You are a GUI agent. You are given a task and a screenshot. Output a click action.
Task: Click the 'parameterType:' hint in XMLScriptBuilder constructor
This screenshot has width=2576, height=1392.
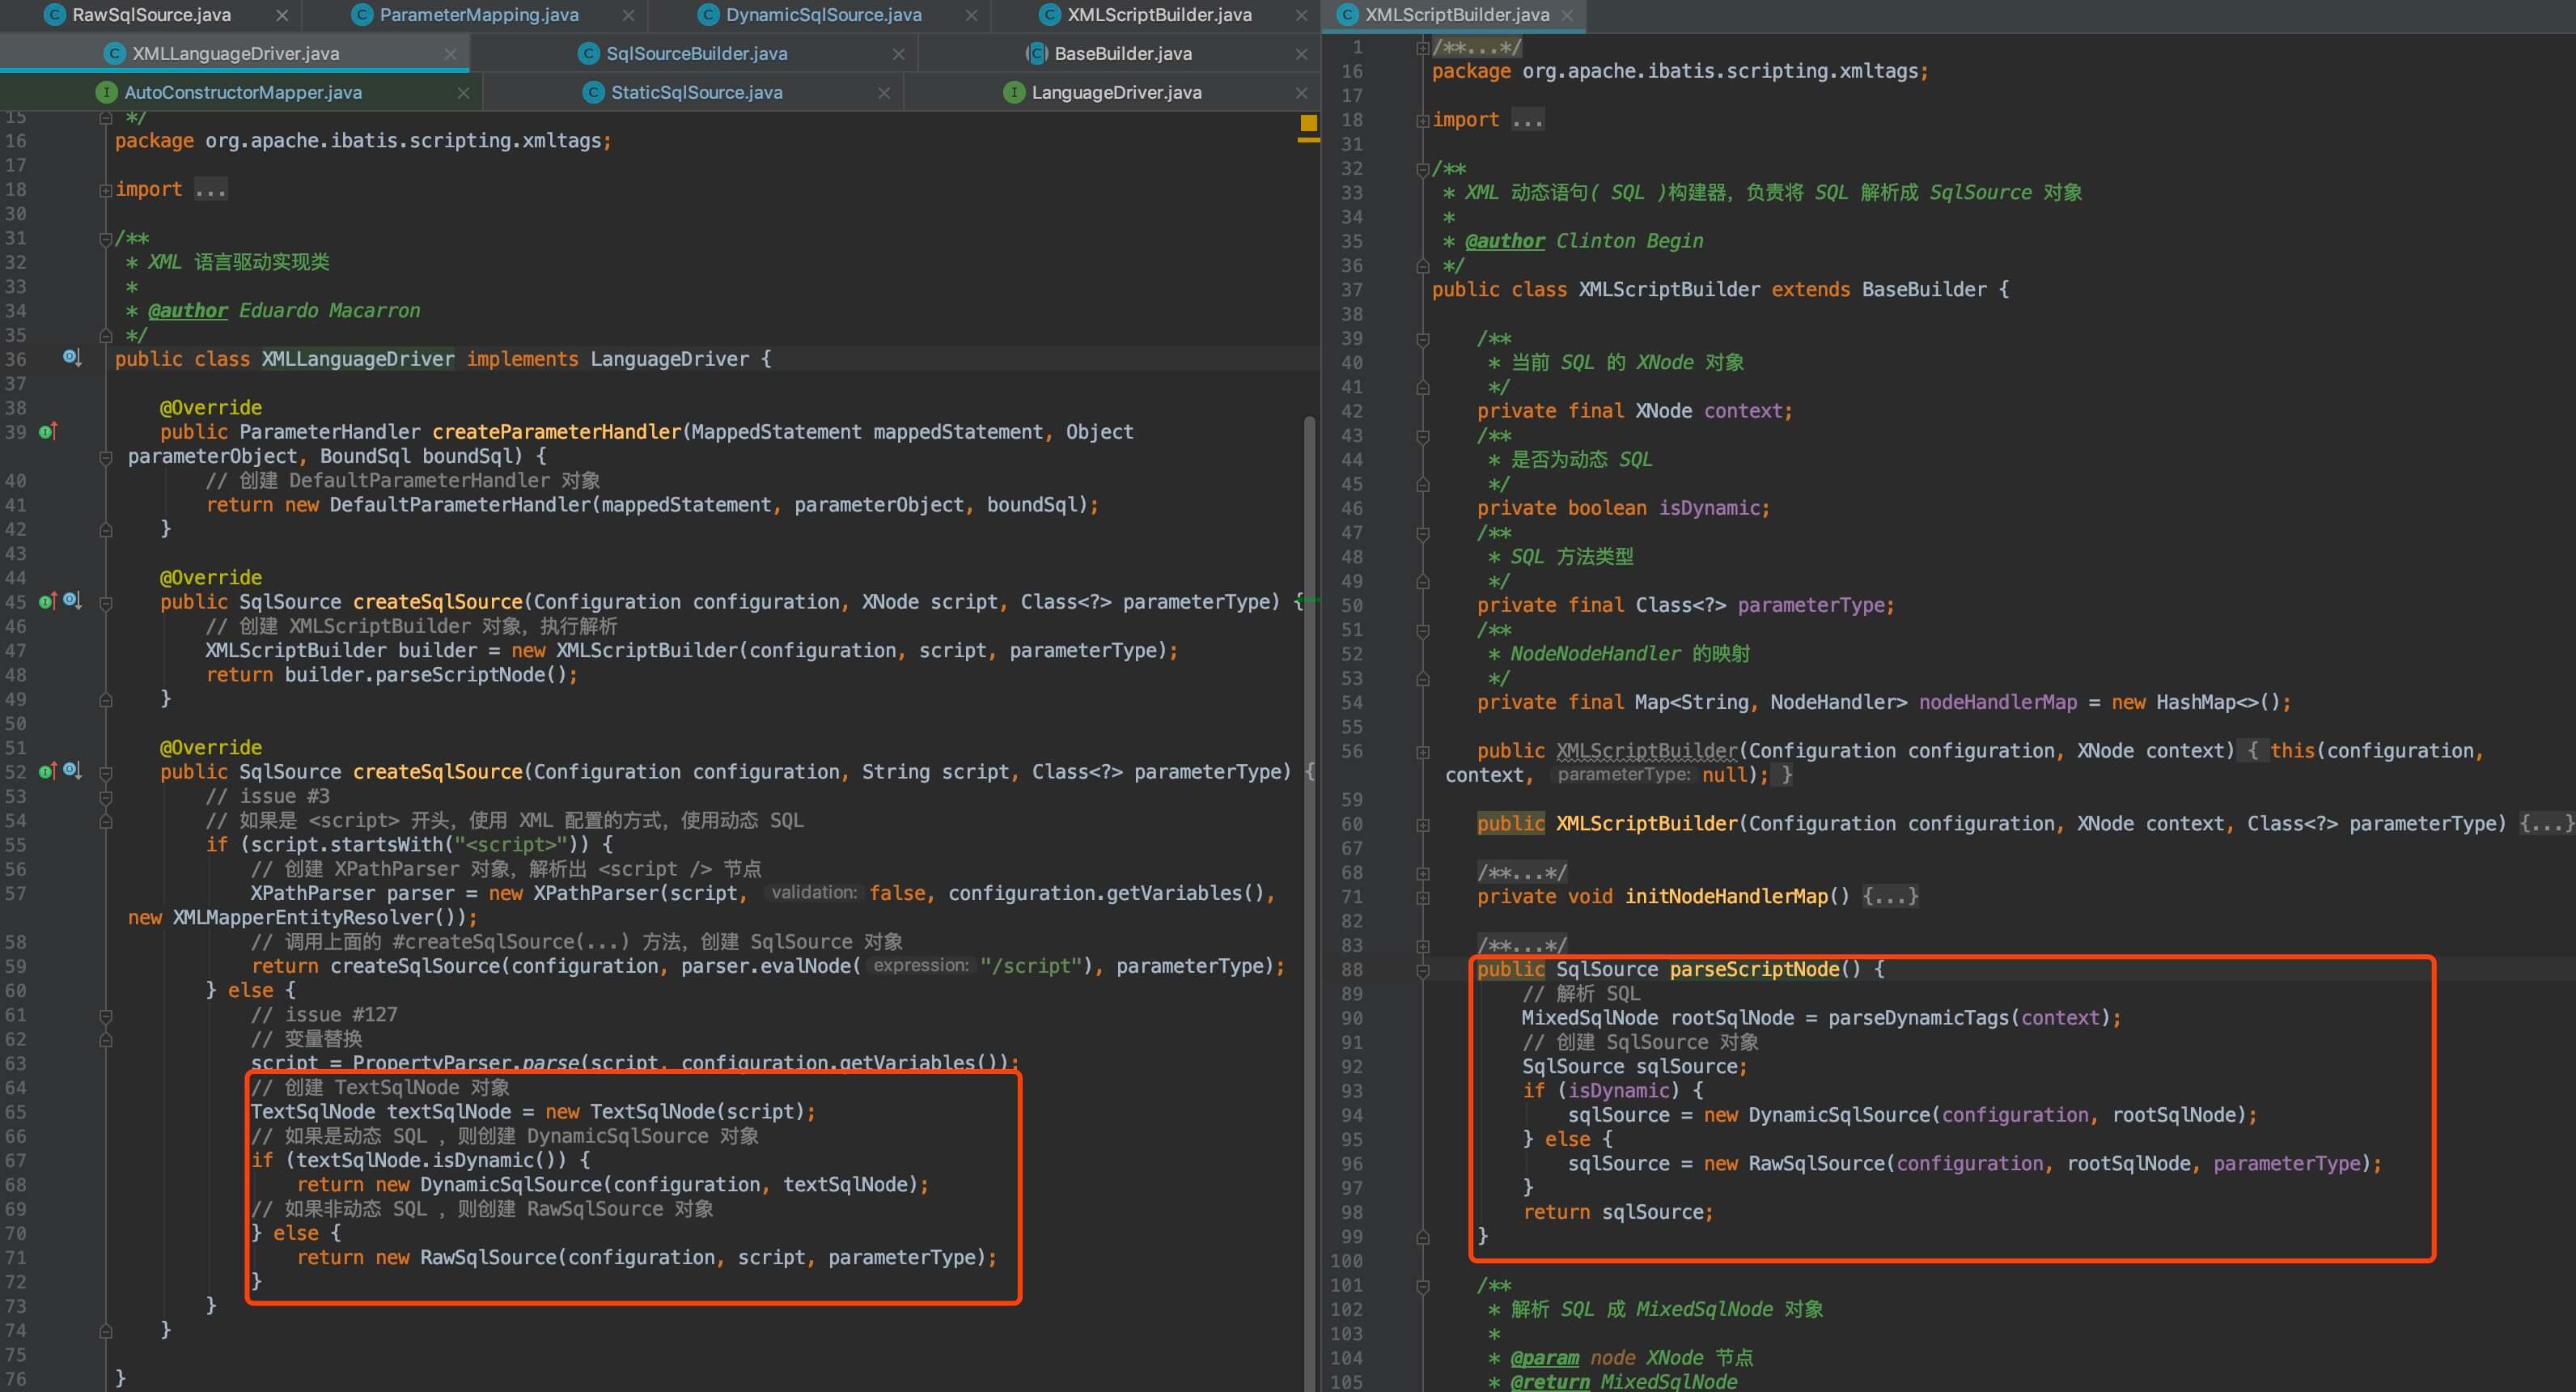1624,775
